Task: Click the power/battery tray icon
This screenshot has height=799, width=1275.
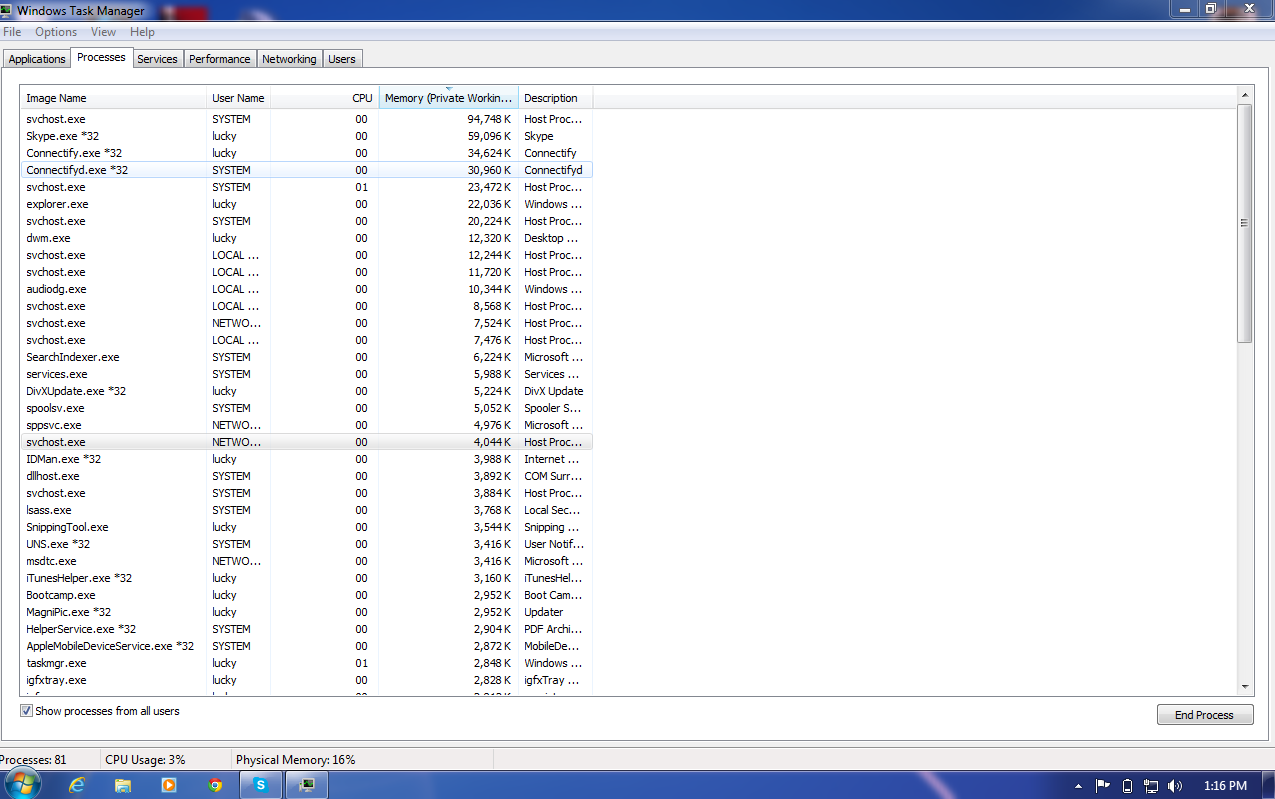Action: pos(1128,786)
